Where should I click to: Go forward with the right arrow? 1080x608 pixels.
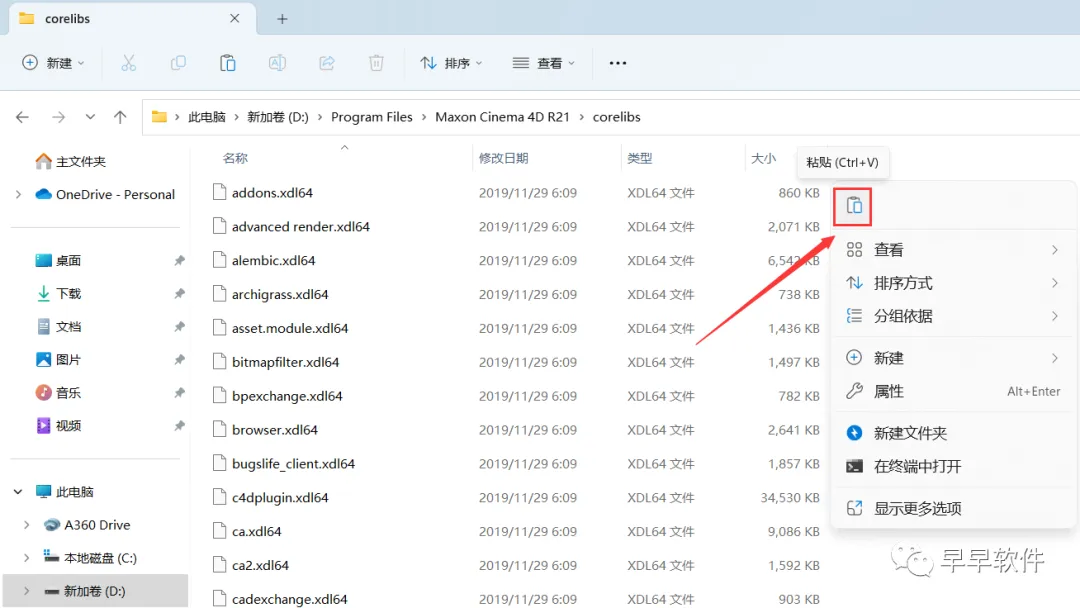pos(59,117)
